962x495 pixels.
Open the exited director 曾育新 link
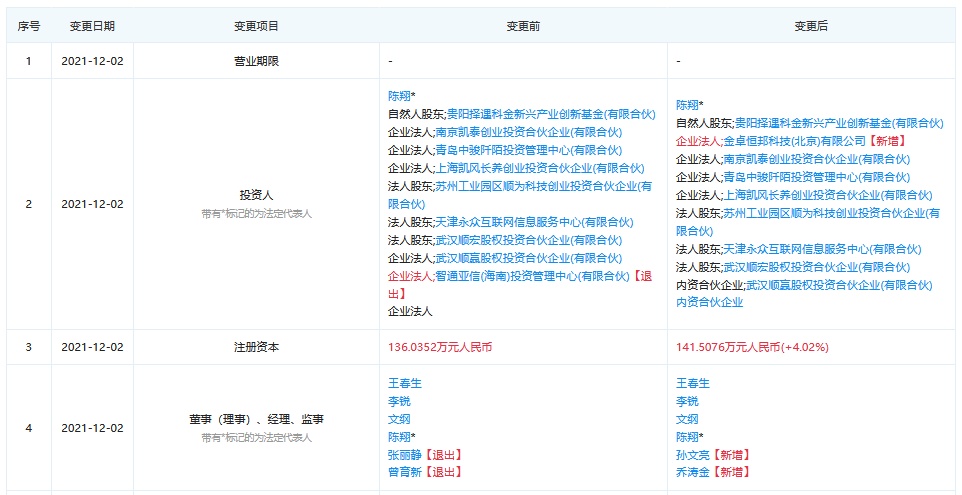pyautogui.click(x=405, y=472)
